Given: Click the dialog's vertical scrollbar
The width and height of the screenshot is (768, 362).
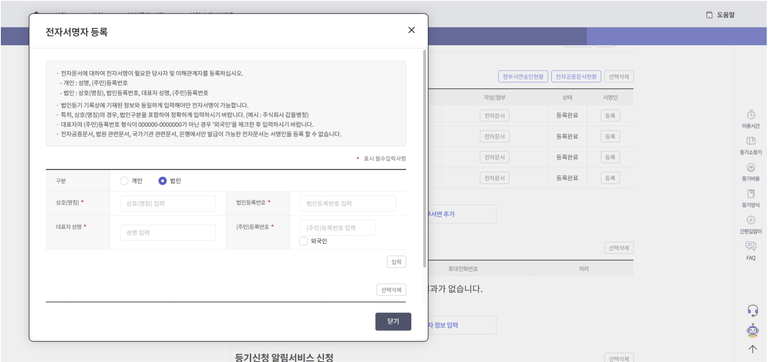Looking at the screenshot, I should 424,158.
